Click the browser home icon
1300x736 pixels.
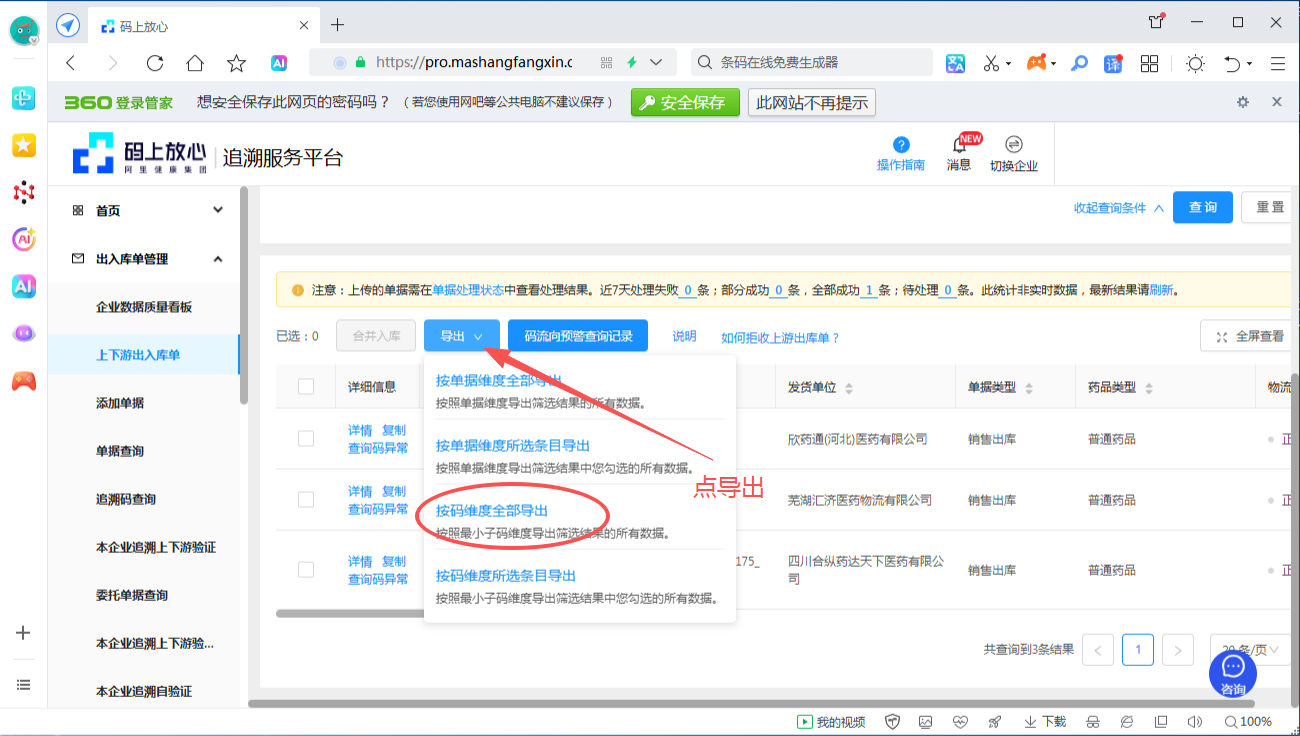tap(195, 63)
